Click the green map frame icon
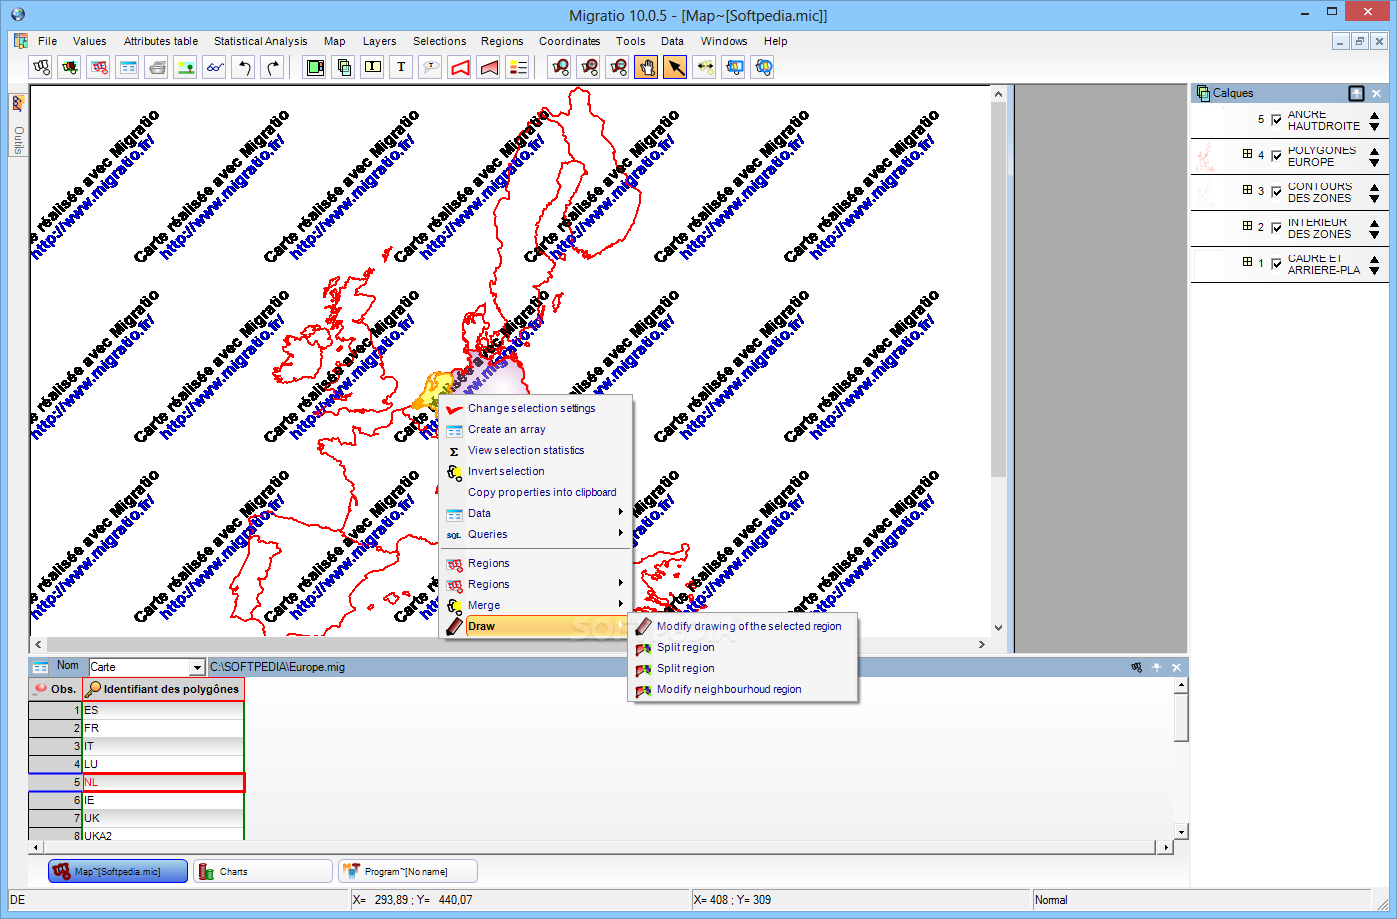The image size is (1397, 919). (315, 67)
